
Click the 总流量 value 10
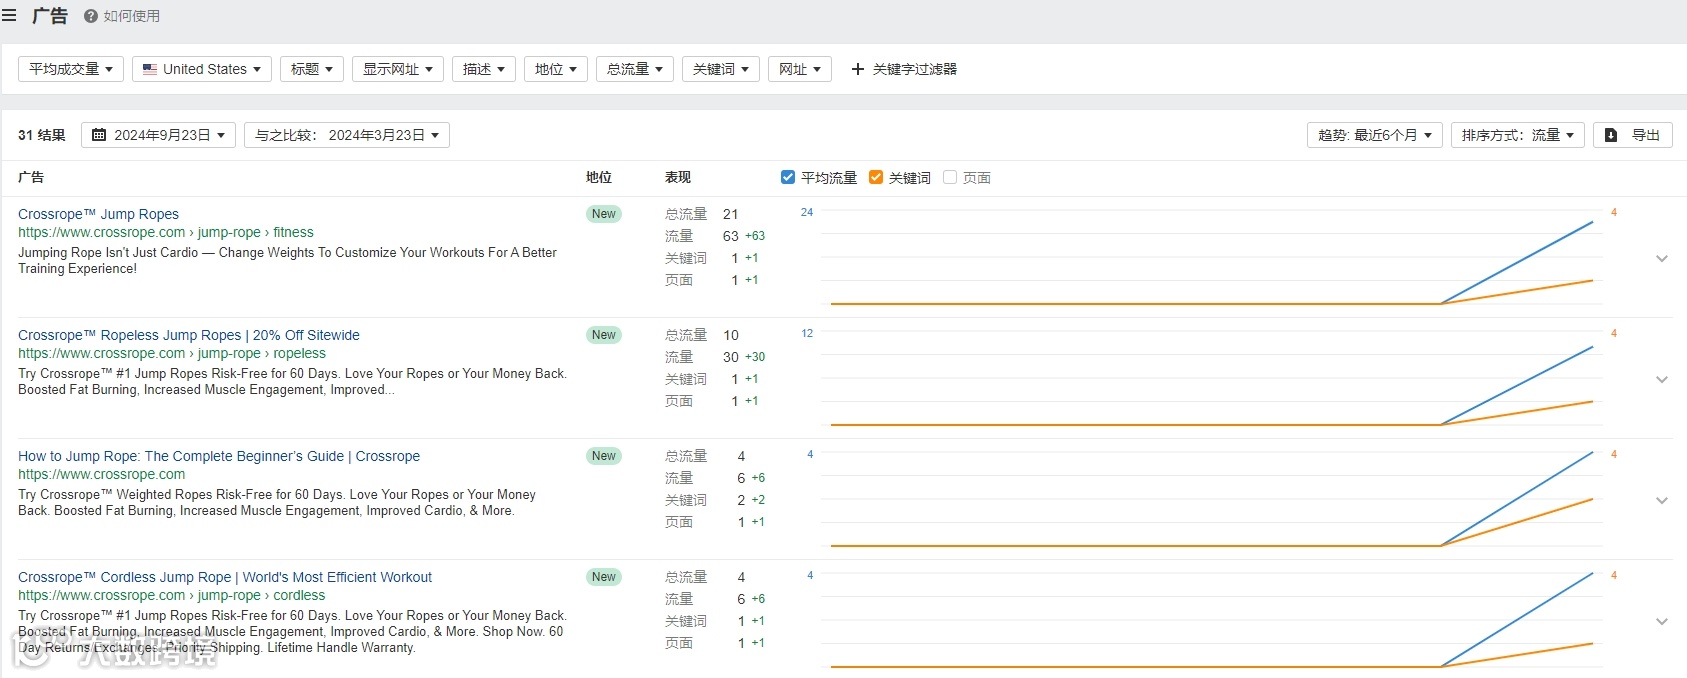[x=731, y=335]
